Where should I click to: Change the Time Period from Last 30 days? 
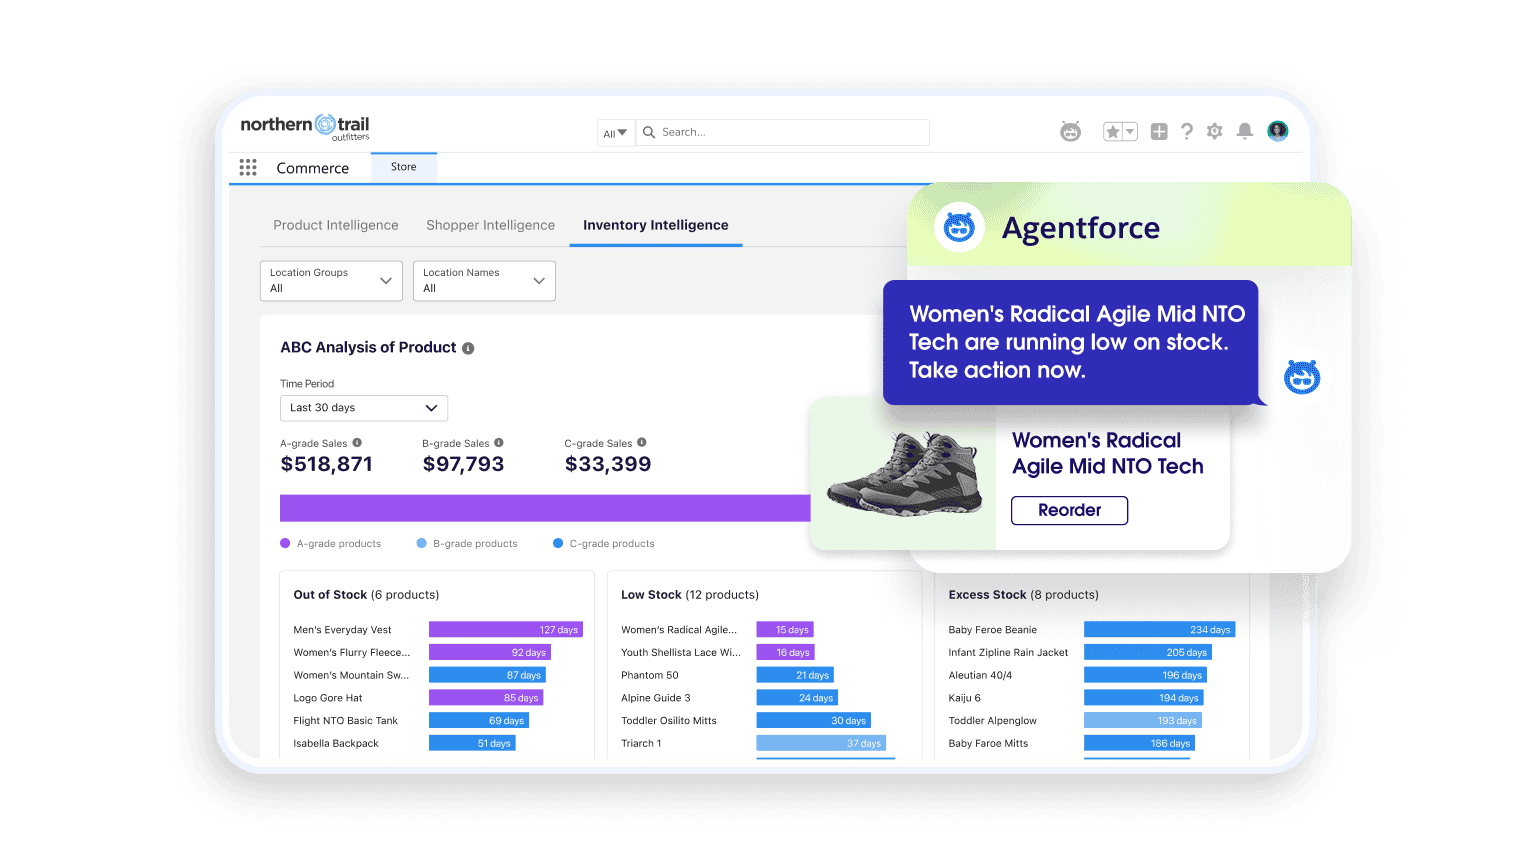363,408
